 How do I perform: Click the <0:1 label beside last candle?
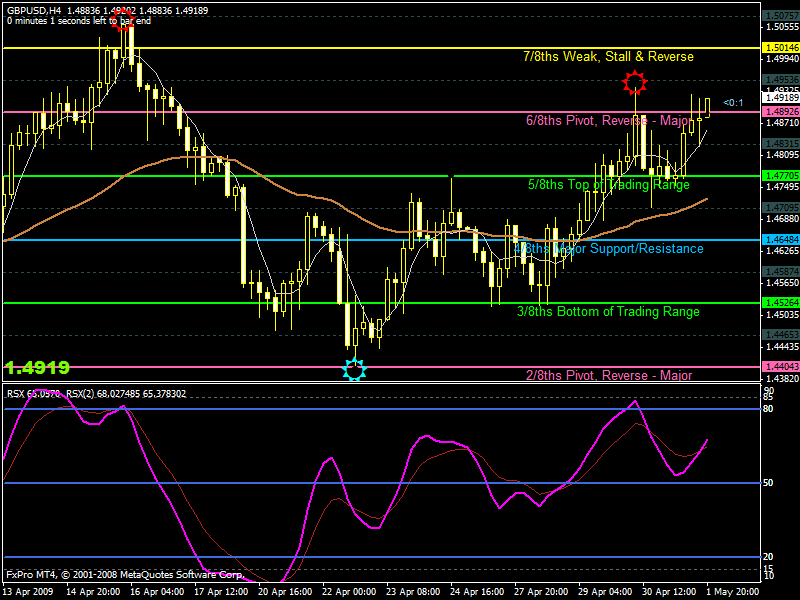point(733,103)
